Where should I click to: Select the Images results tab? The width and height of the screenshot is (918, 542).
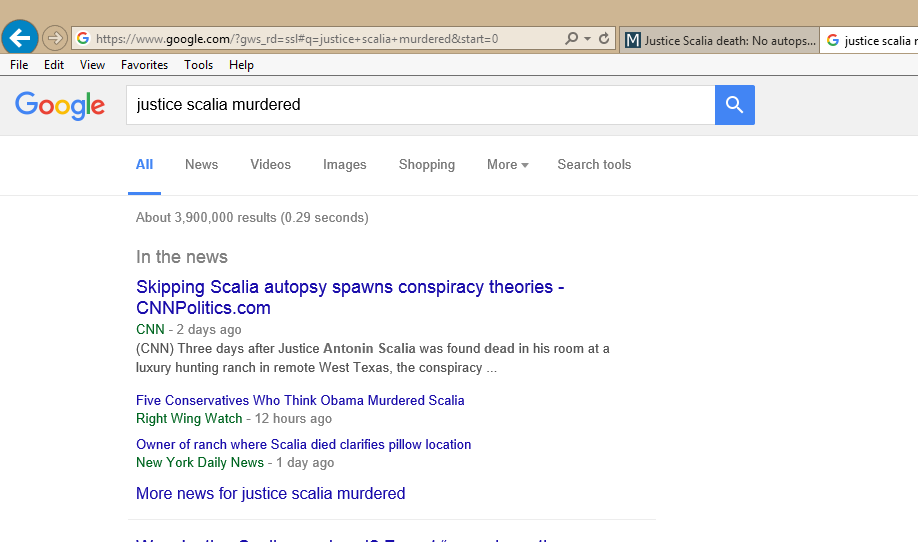(x=344, y=165)
